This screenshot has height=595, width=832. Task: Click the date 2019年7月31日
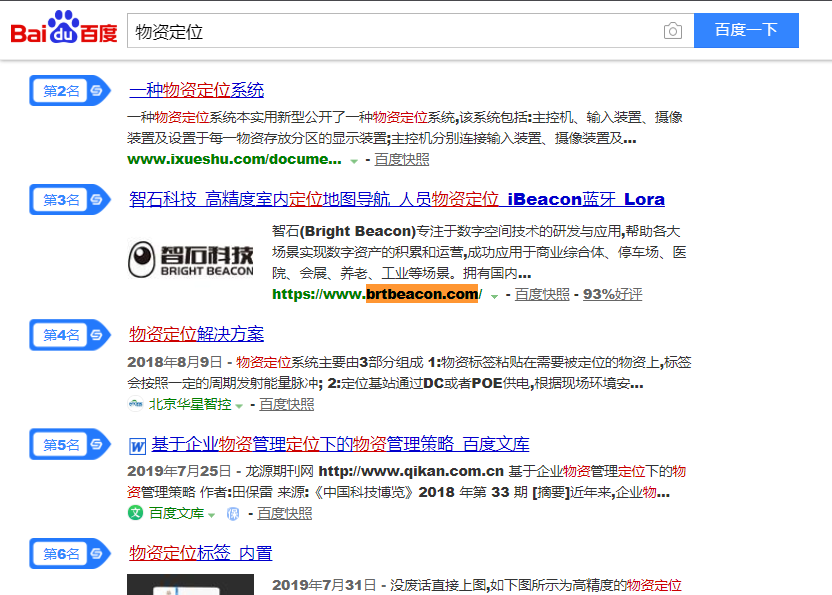click(x=324, y=585)
